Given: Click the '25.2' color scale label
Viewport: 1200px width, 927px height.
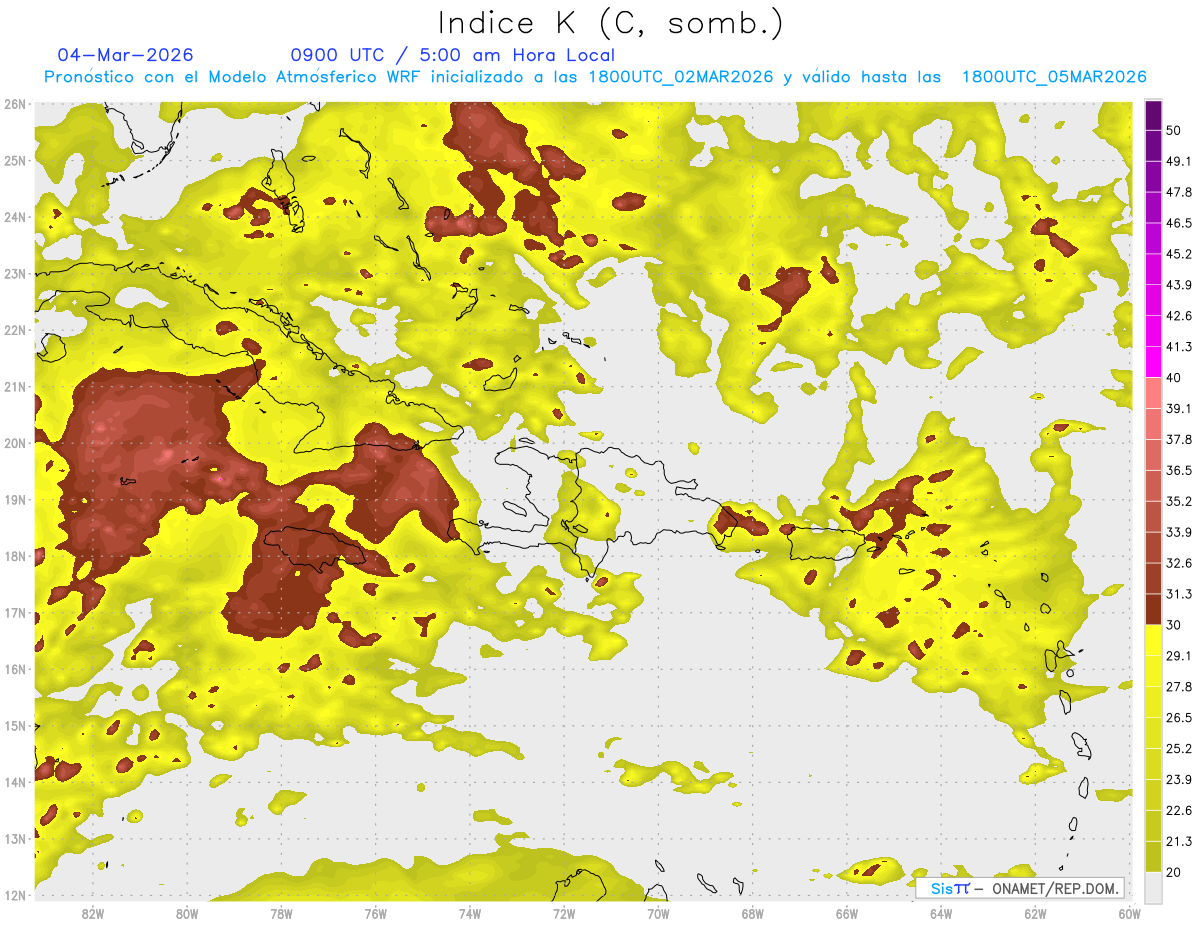Looking at the screenshot, I should click(1179, 749).
